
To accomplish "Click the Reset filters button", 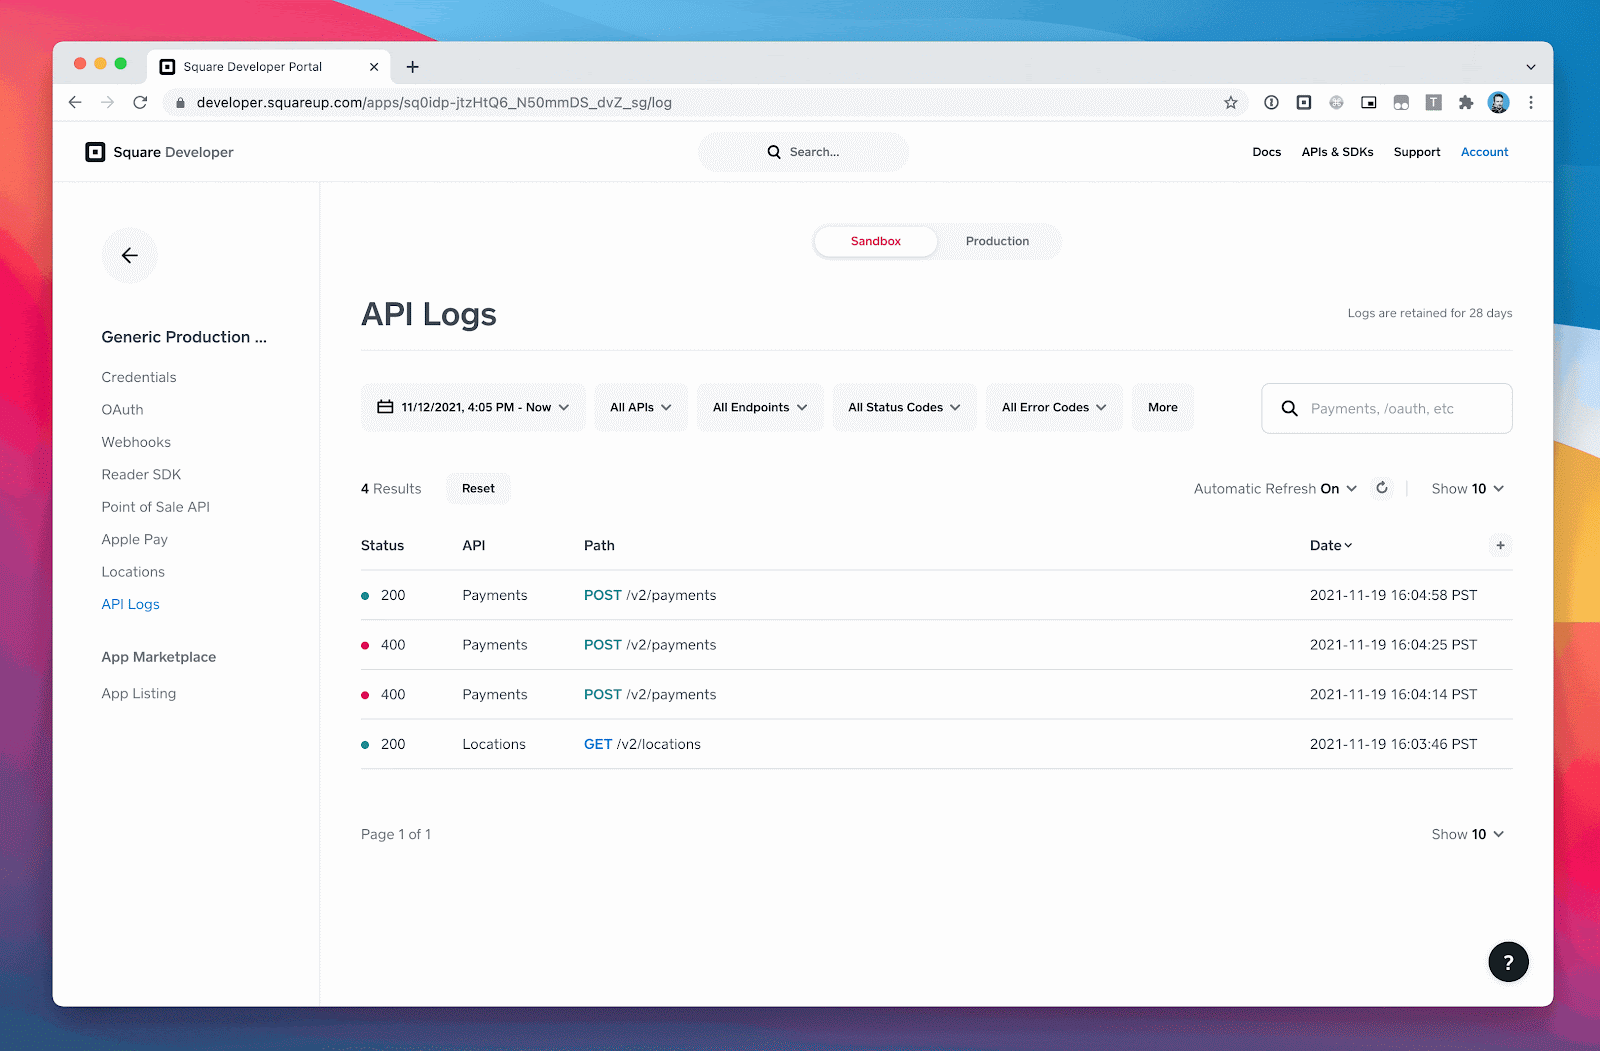I will tap(478, 488).
